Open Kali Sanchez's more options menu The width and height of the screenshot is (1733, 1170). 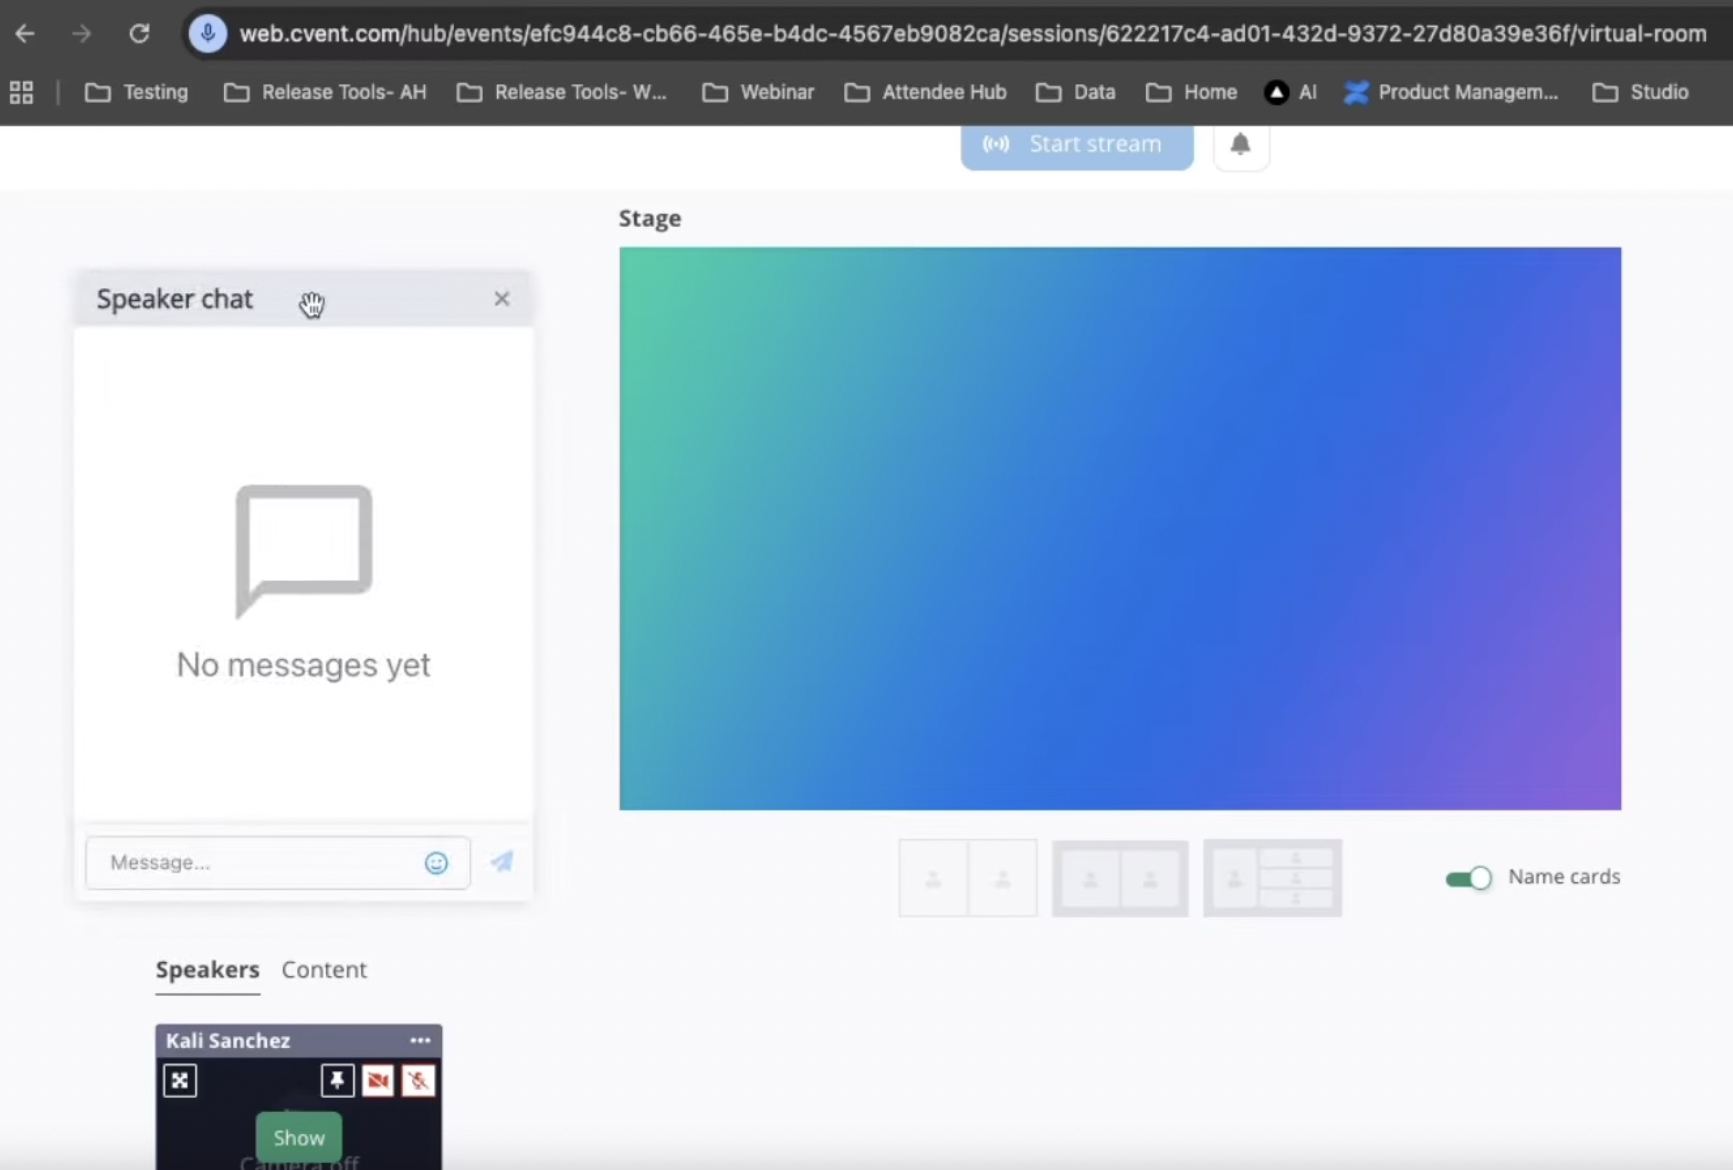click(x=420, y=1040)
